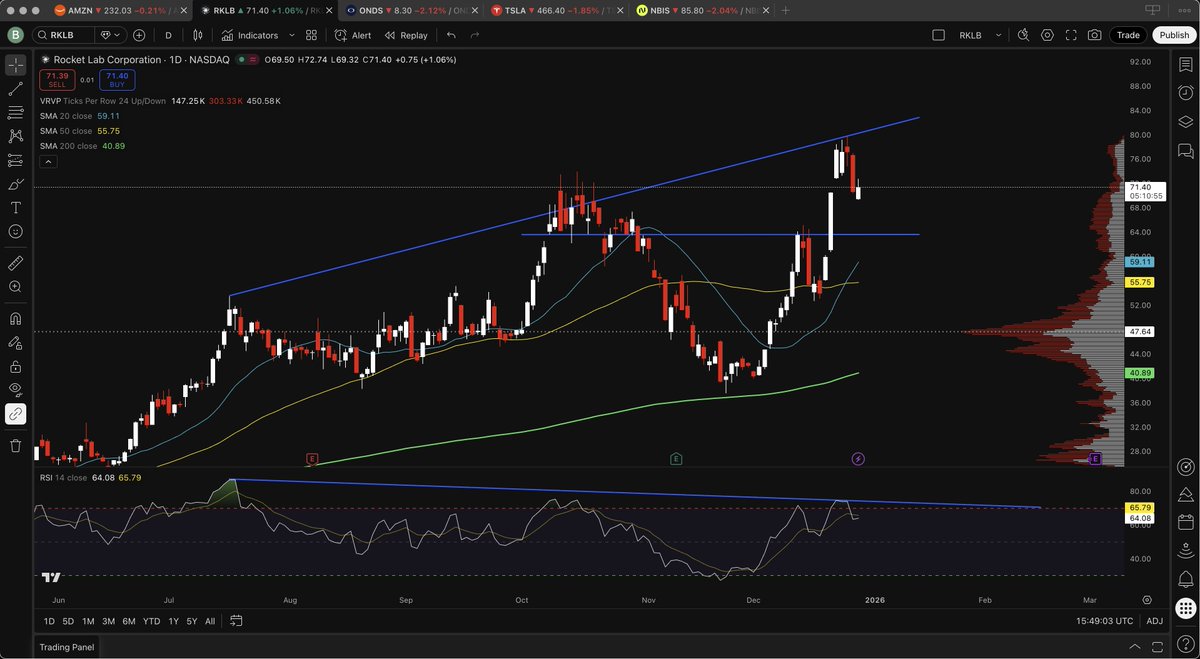Undo the last chart action

pos(451,35)
